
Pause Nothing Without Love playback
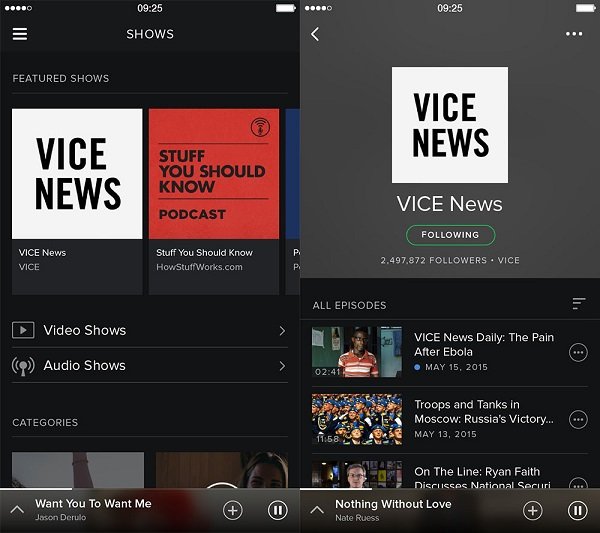pyautogui.click(x=578, y=510)
